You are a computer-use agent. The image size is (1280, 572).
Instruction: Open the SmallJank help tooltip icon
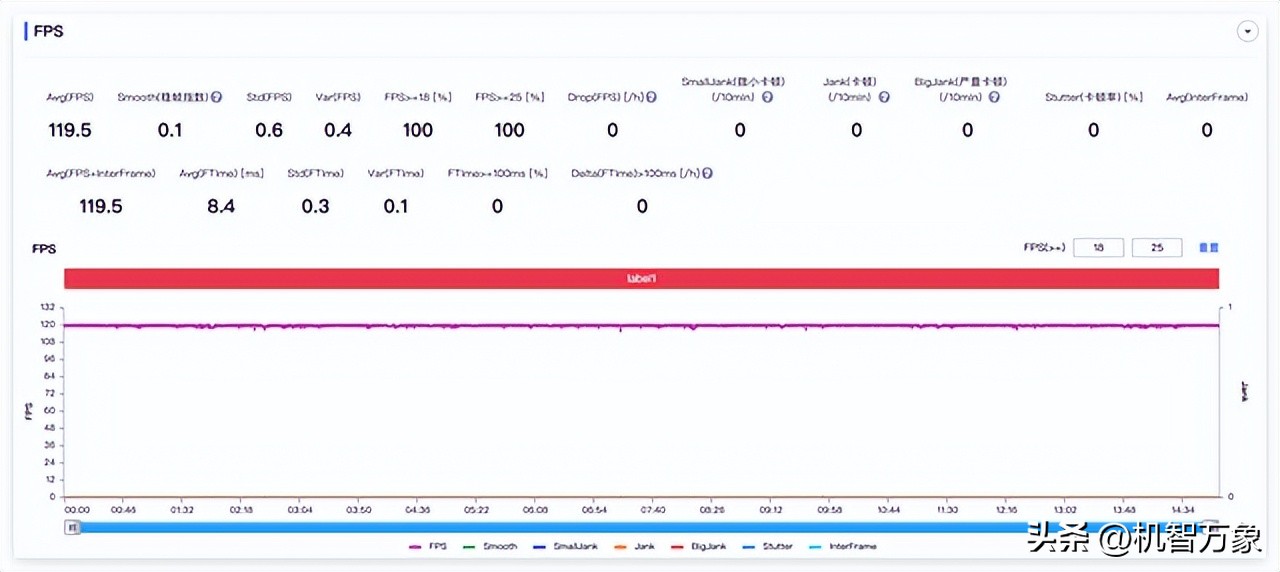pos(767,98)
